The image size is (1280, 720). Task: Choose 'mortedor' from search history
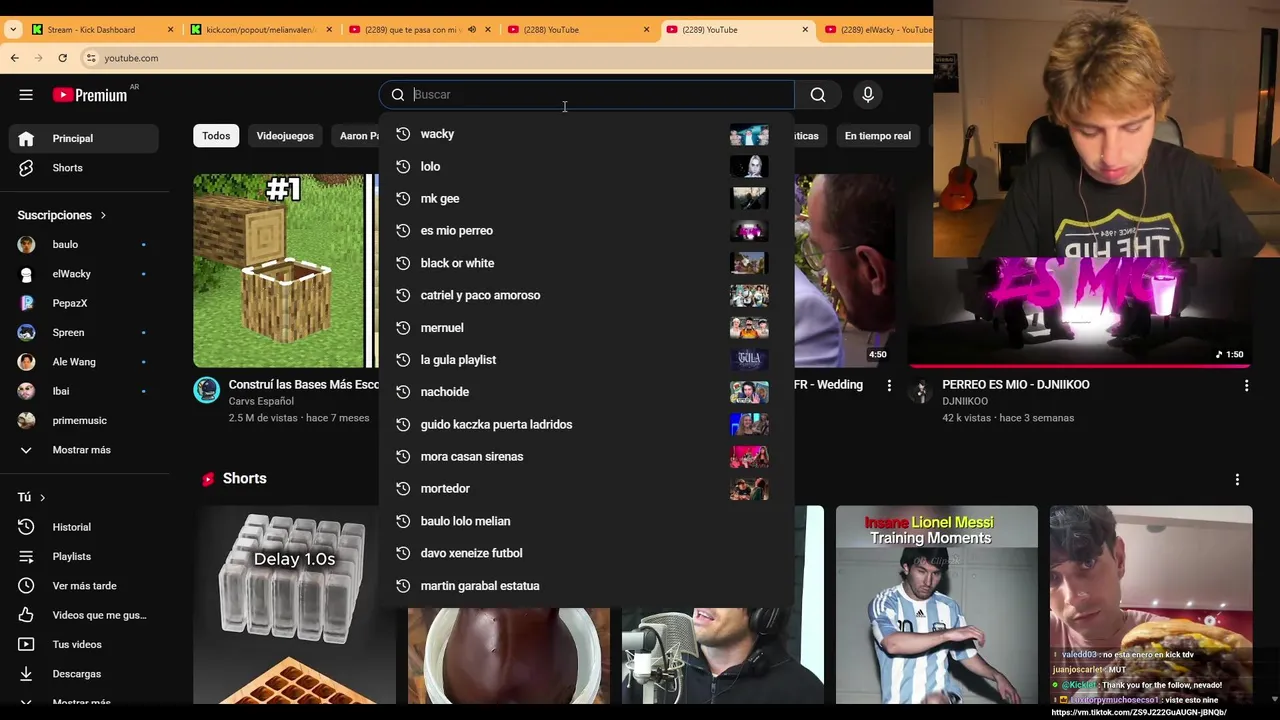pos(586,489)
